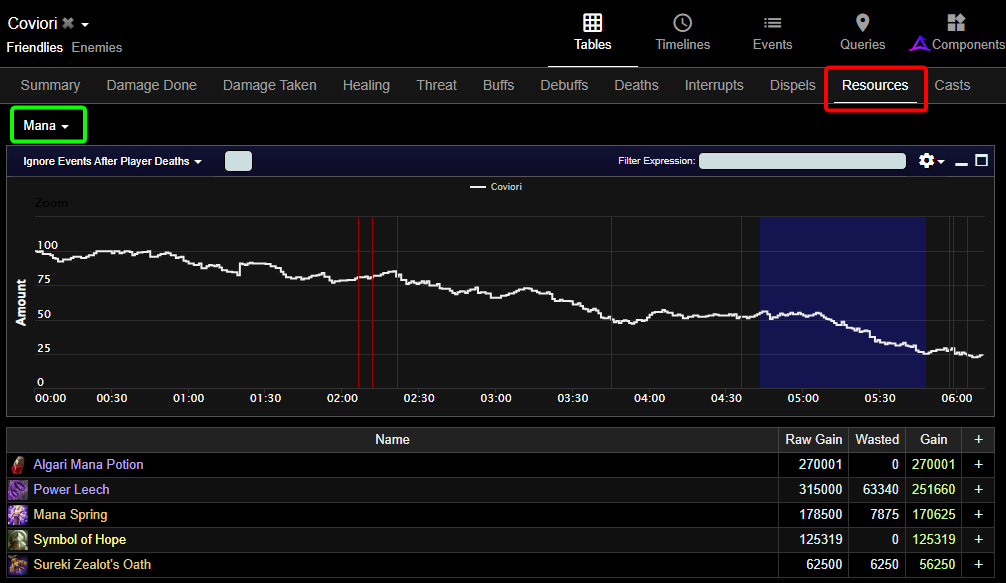
Task: Maximize the graph panel
Action: [x=981, y=160]
